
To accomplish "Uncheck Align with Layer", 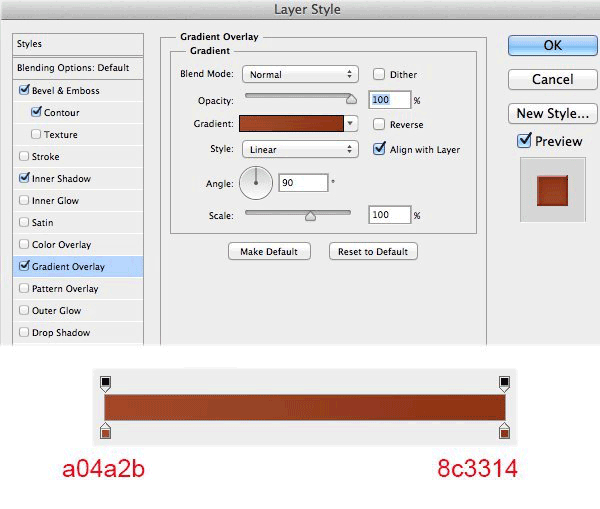I will 379,149.
